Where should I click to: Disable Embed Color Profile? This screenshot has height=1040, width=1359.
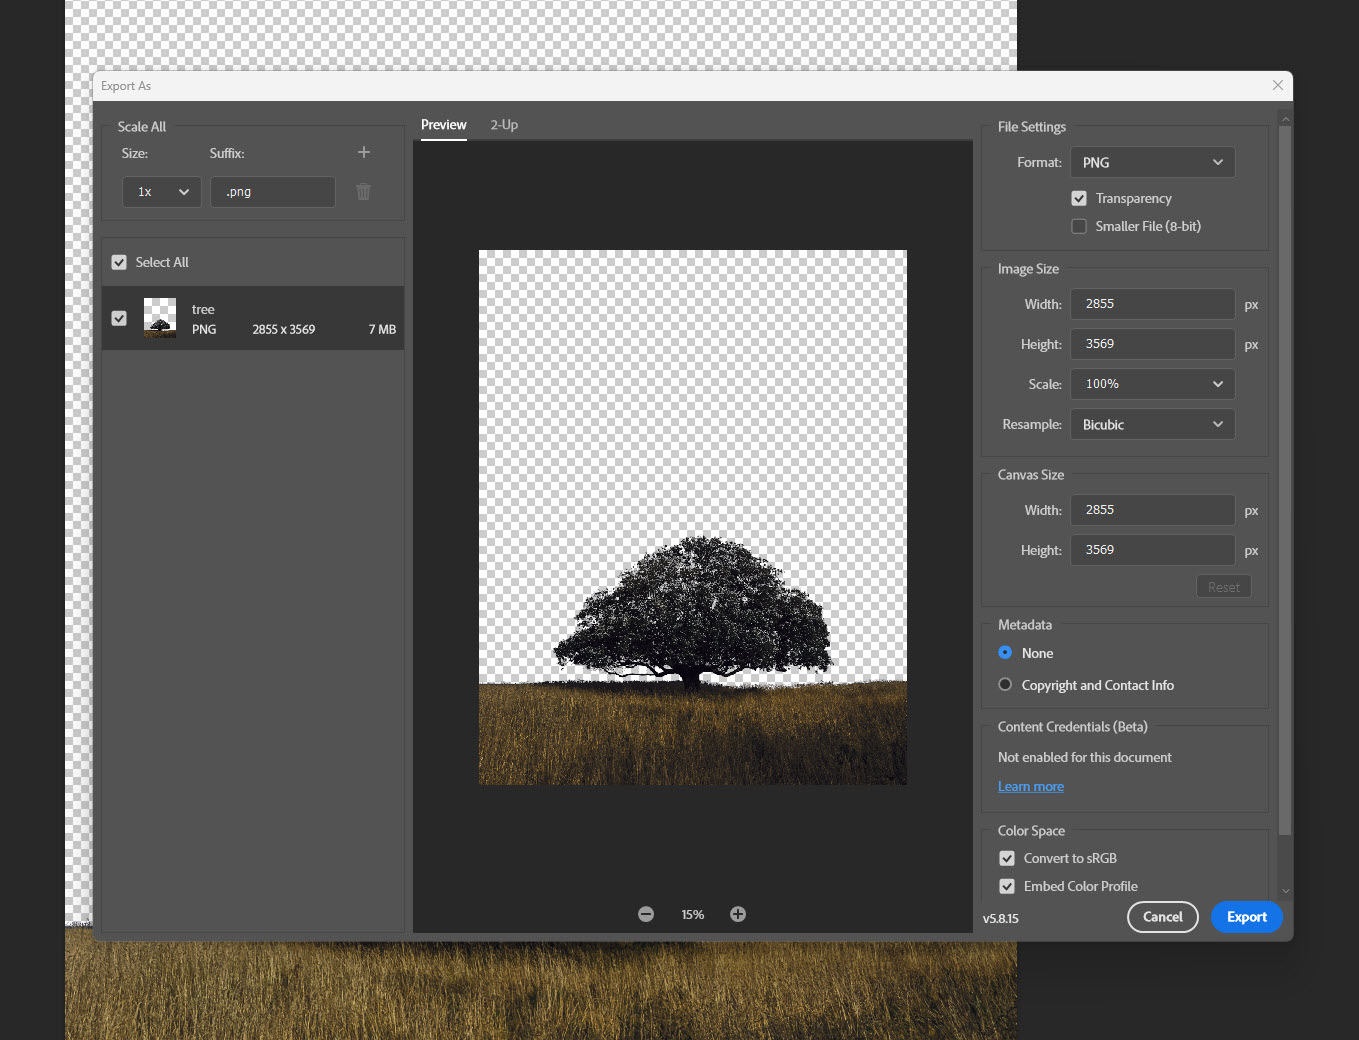click(1006, 886)
